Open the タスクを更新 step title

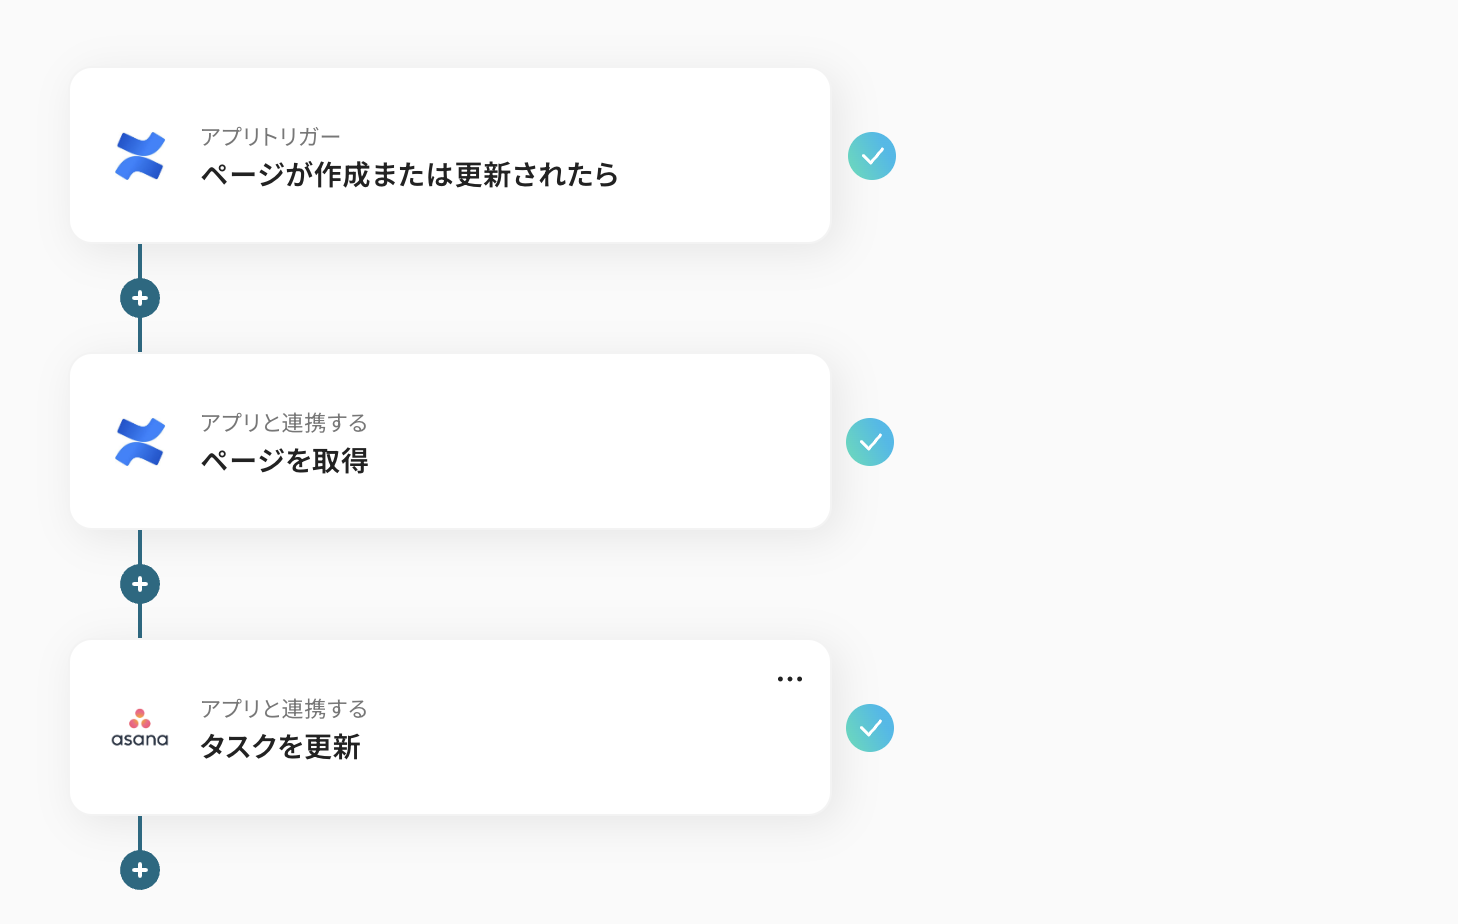pos(280,747)
